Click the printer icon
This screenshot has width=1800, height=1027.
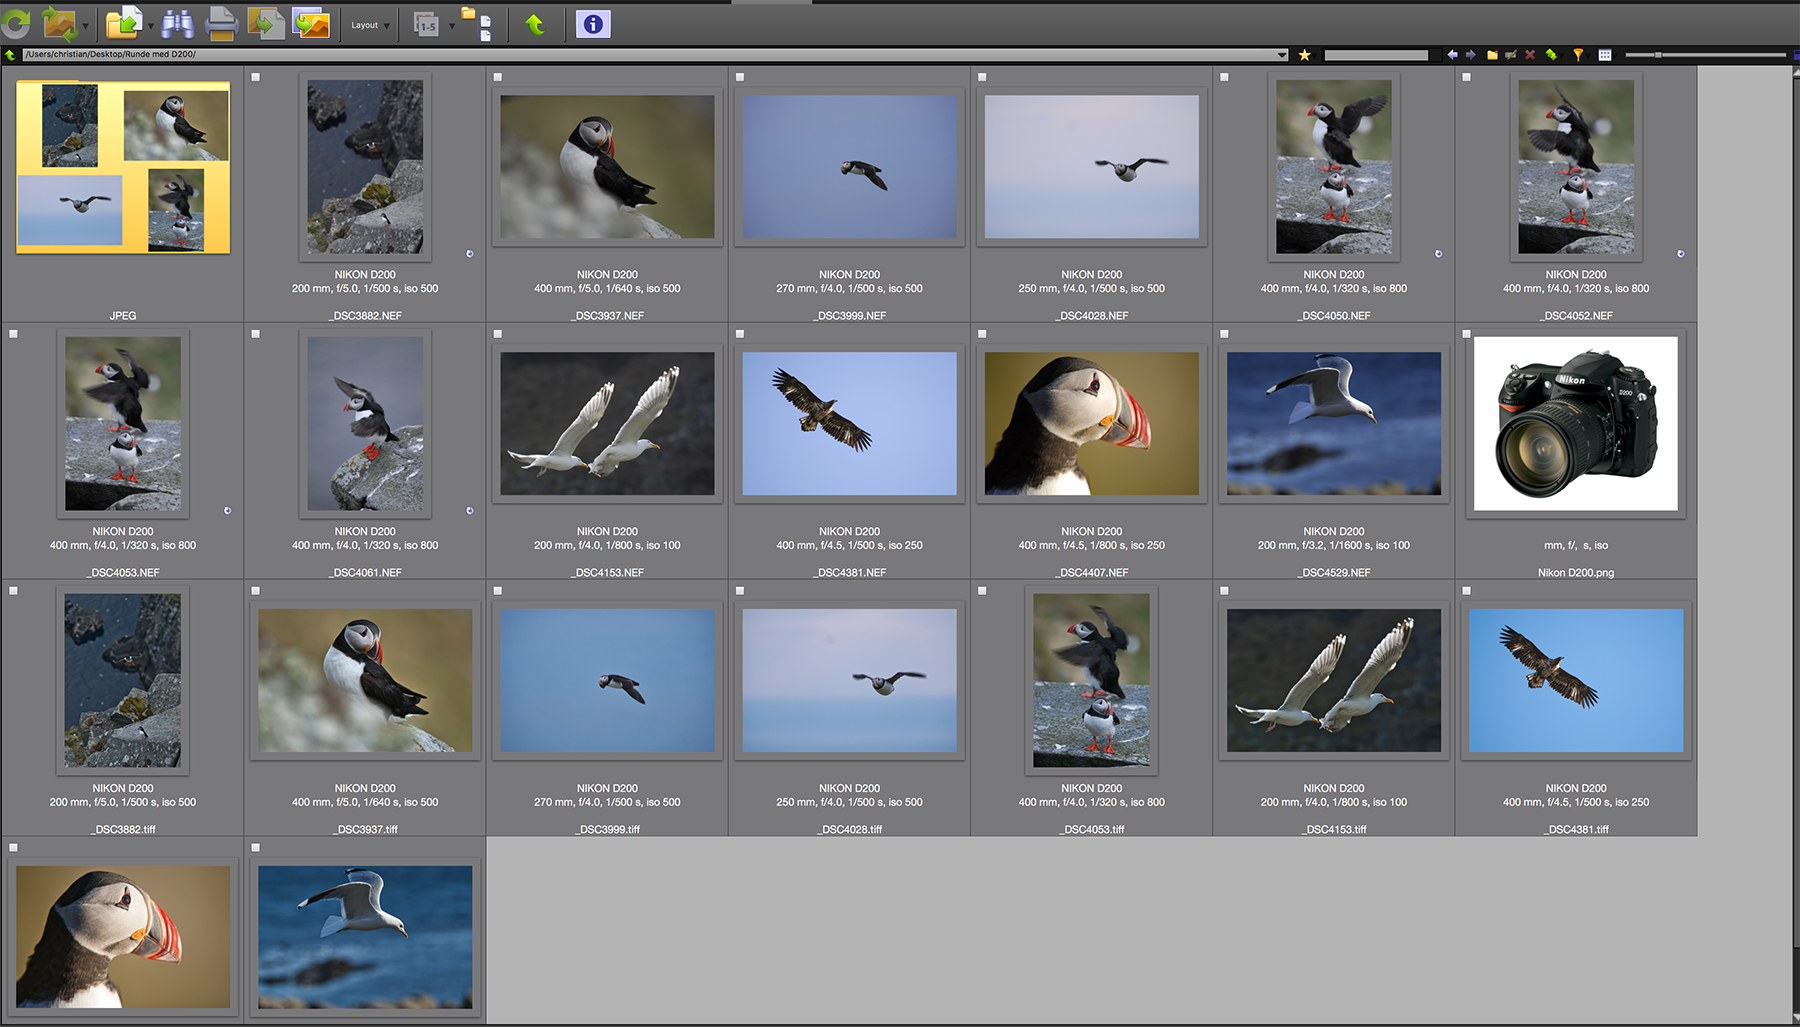click(221, 23)
